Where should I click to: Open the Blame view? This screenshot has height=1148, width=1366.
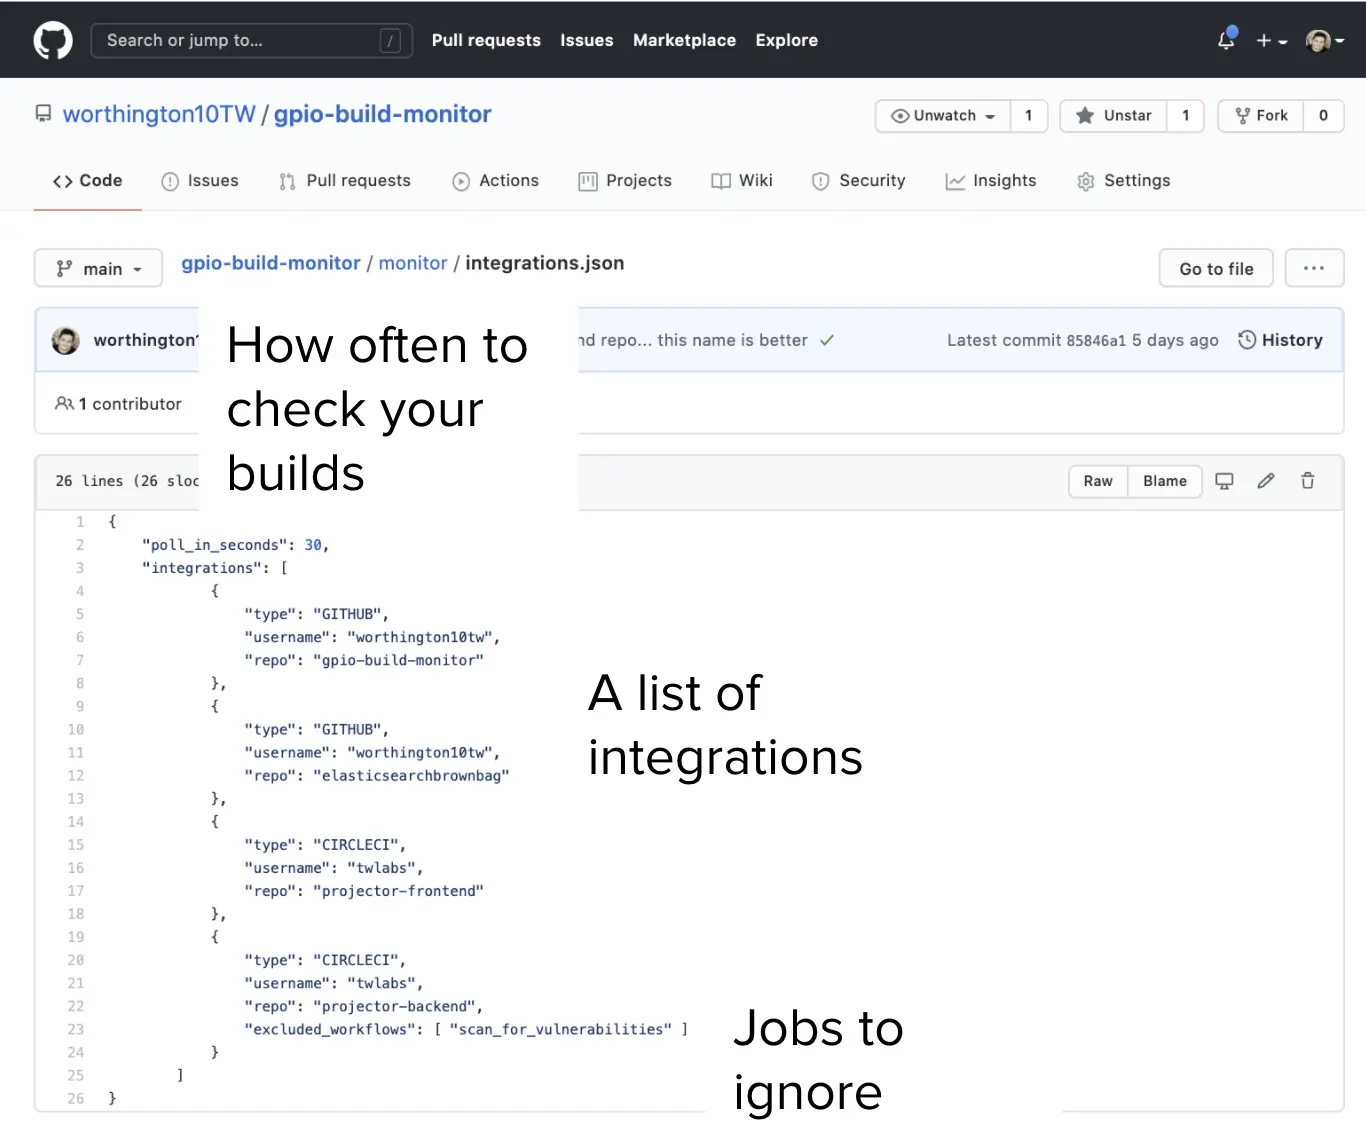pos(1165,481)
